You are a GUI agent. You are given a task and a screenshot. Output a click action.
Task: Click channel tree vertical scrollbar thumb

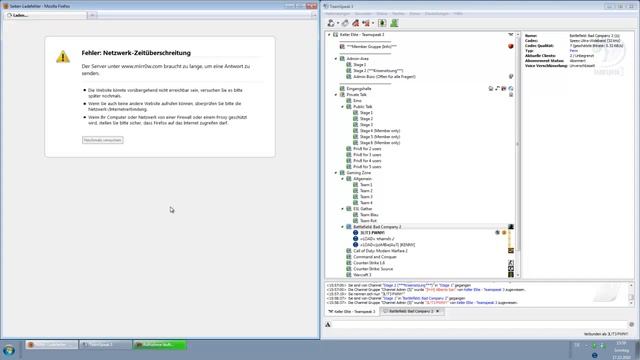(518, 144)
